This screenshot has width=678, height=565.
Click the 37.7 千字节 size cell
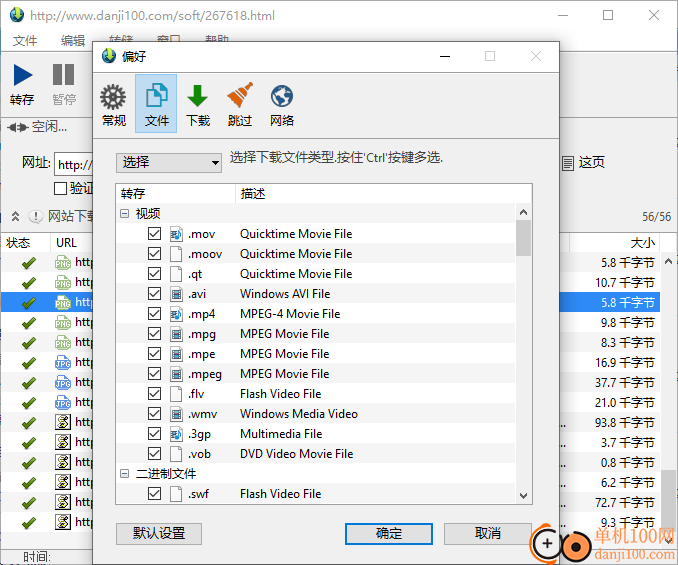click(x=624, y=383)
